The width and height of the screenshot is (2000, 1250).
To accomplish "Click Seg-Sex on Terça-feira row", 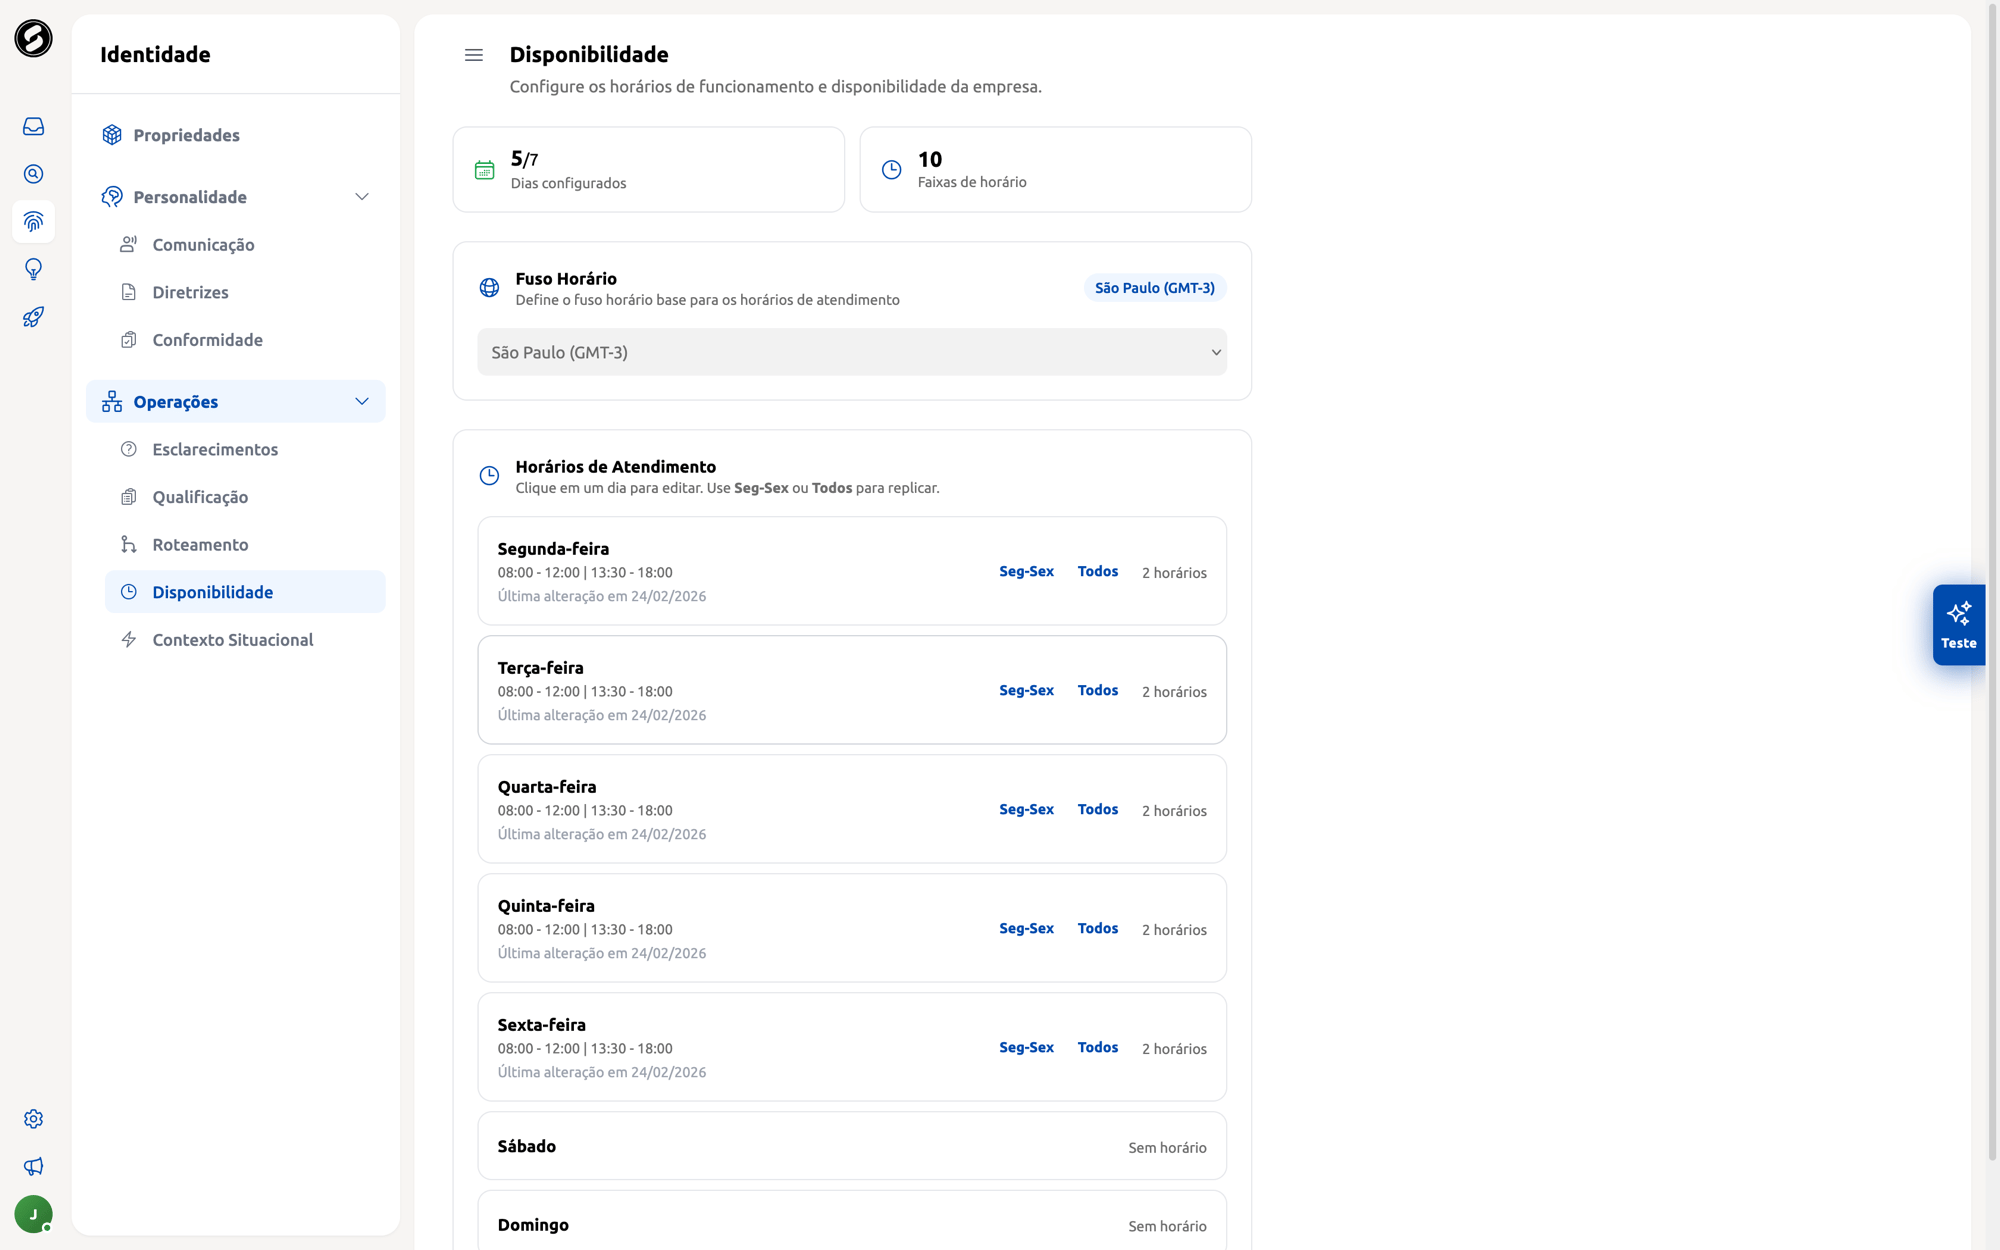I will (x=1026, y=690).
